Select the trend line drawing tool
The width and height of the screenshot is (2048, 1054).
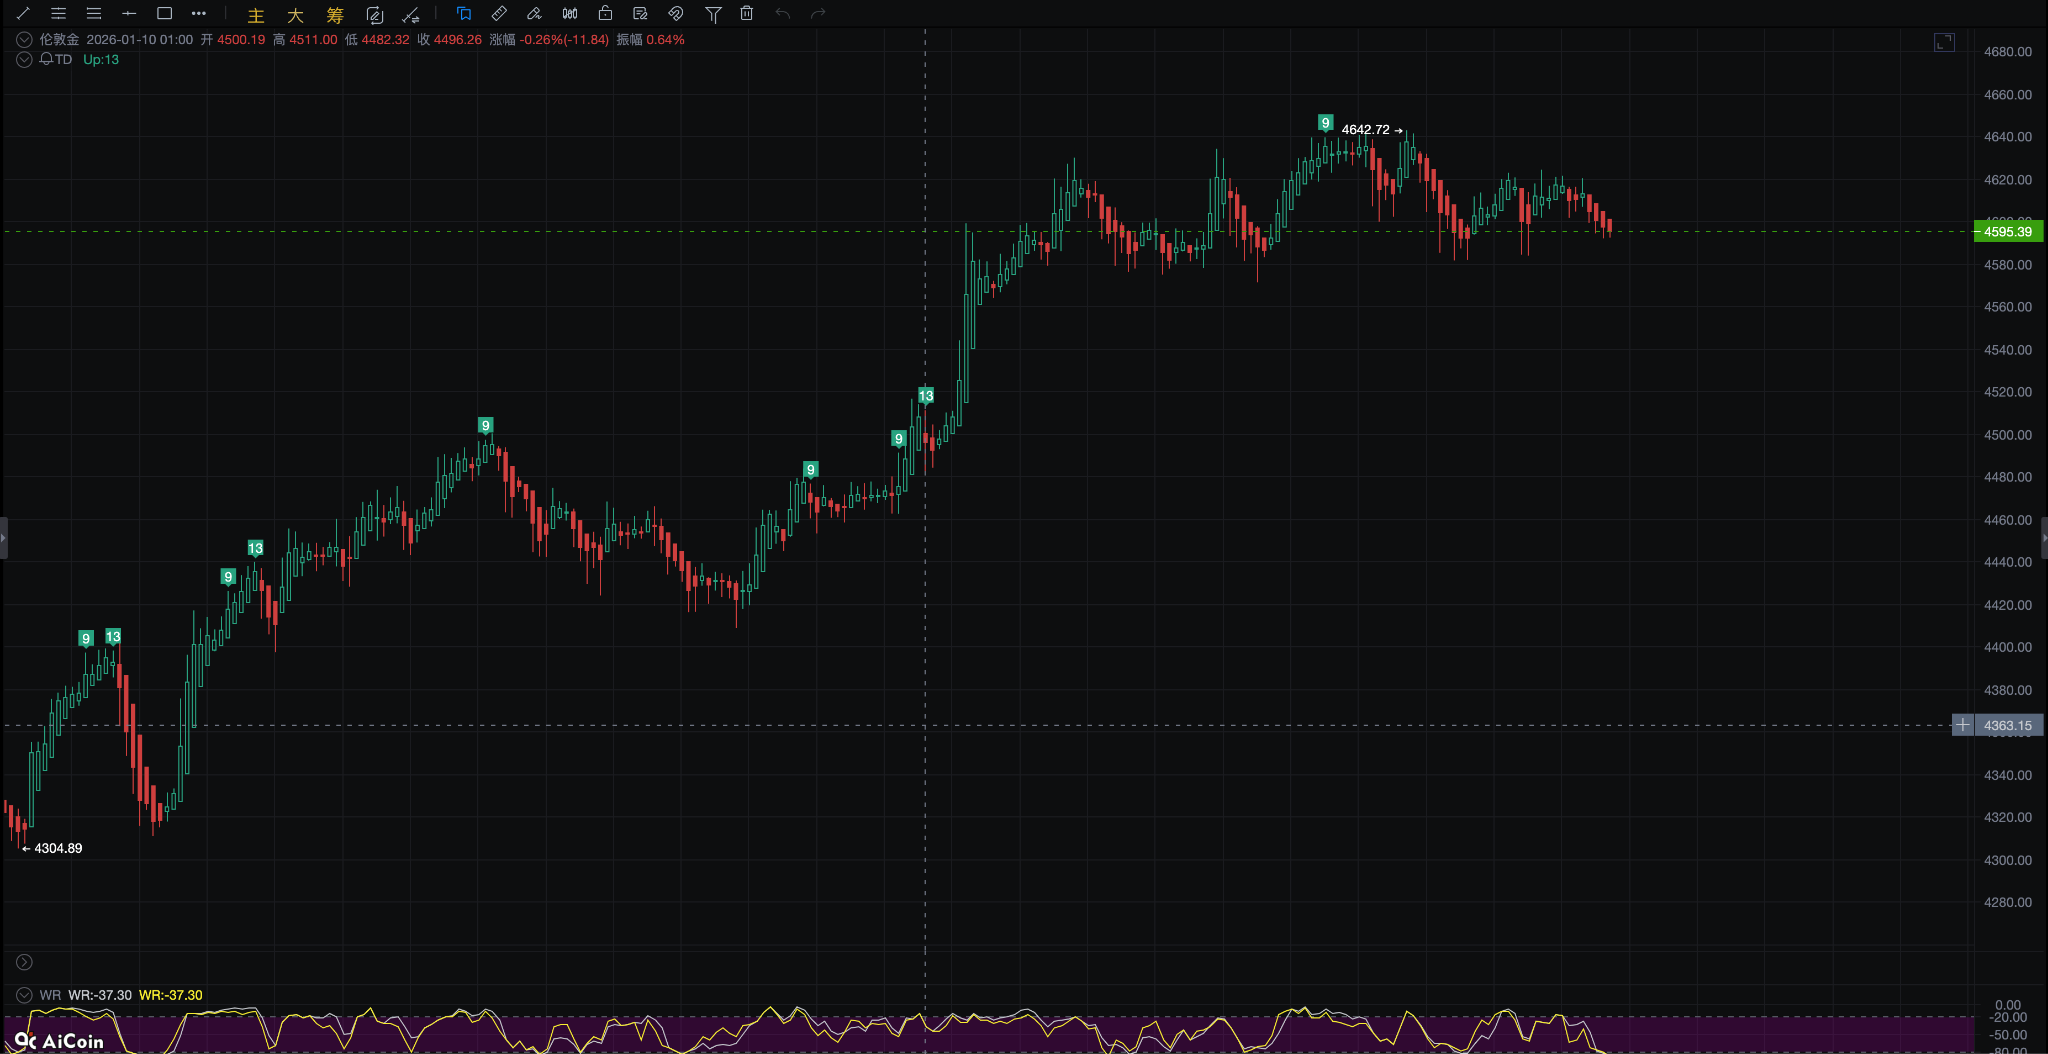coord(21,14)
